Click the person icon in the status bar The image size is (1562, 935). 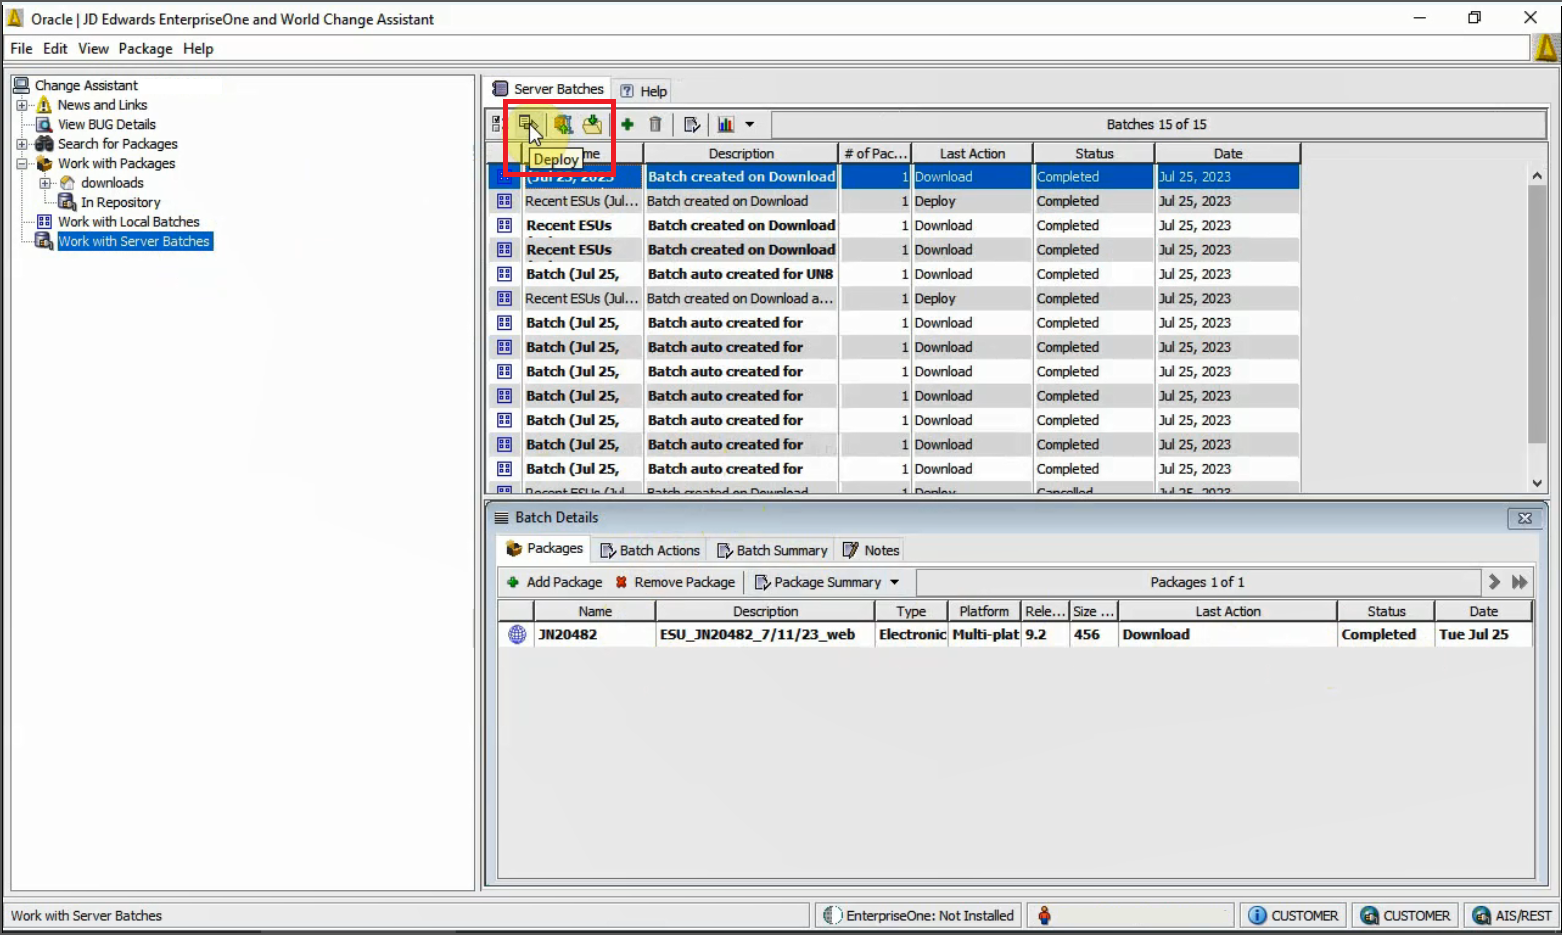pos(1044,915)
